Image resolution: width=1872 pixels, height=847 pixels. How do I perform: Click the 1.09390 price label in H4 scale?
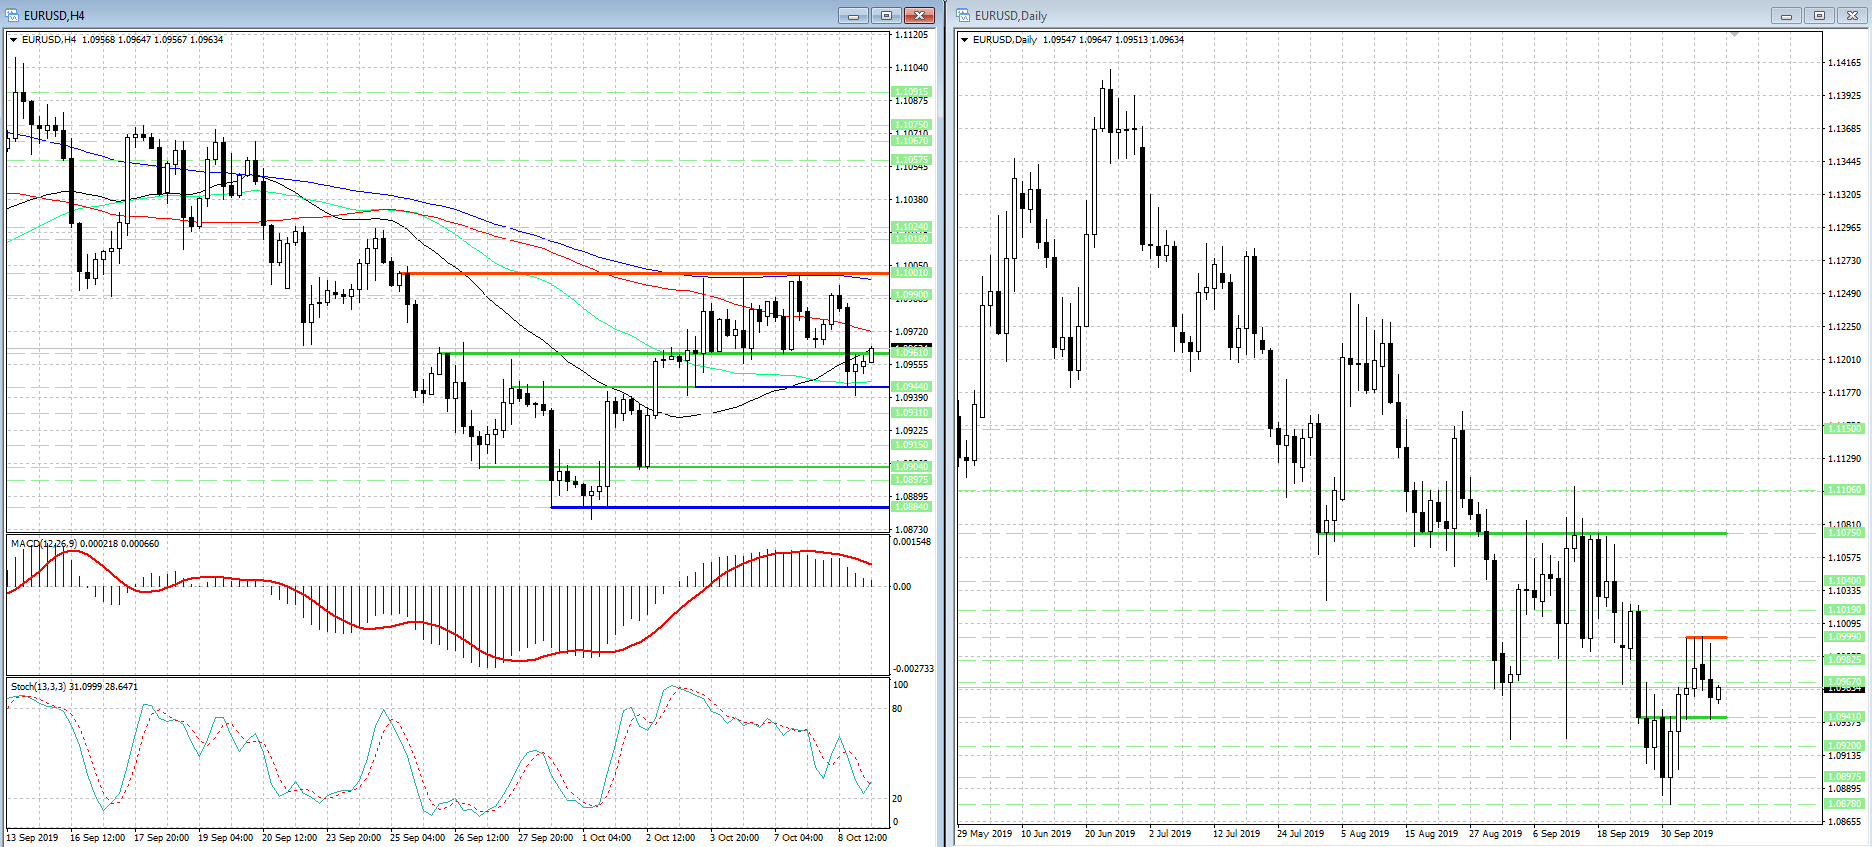[911, 398]
